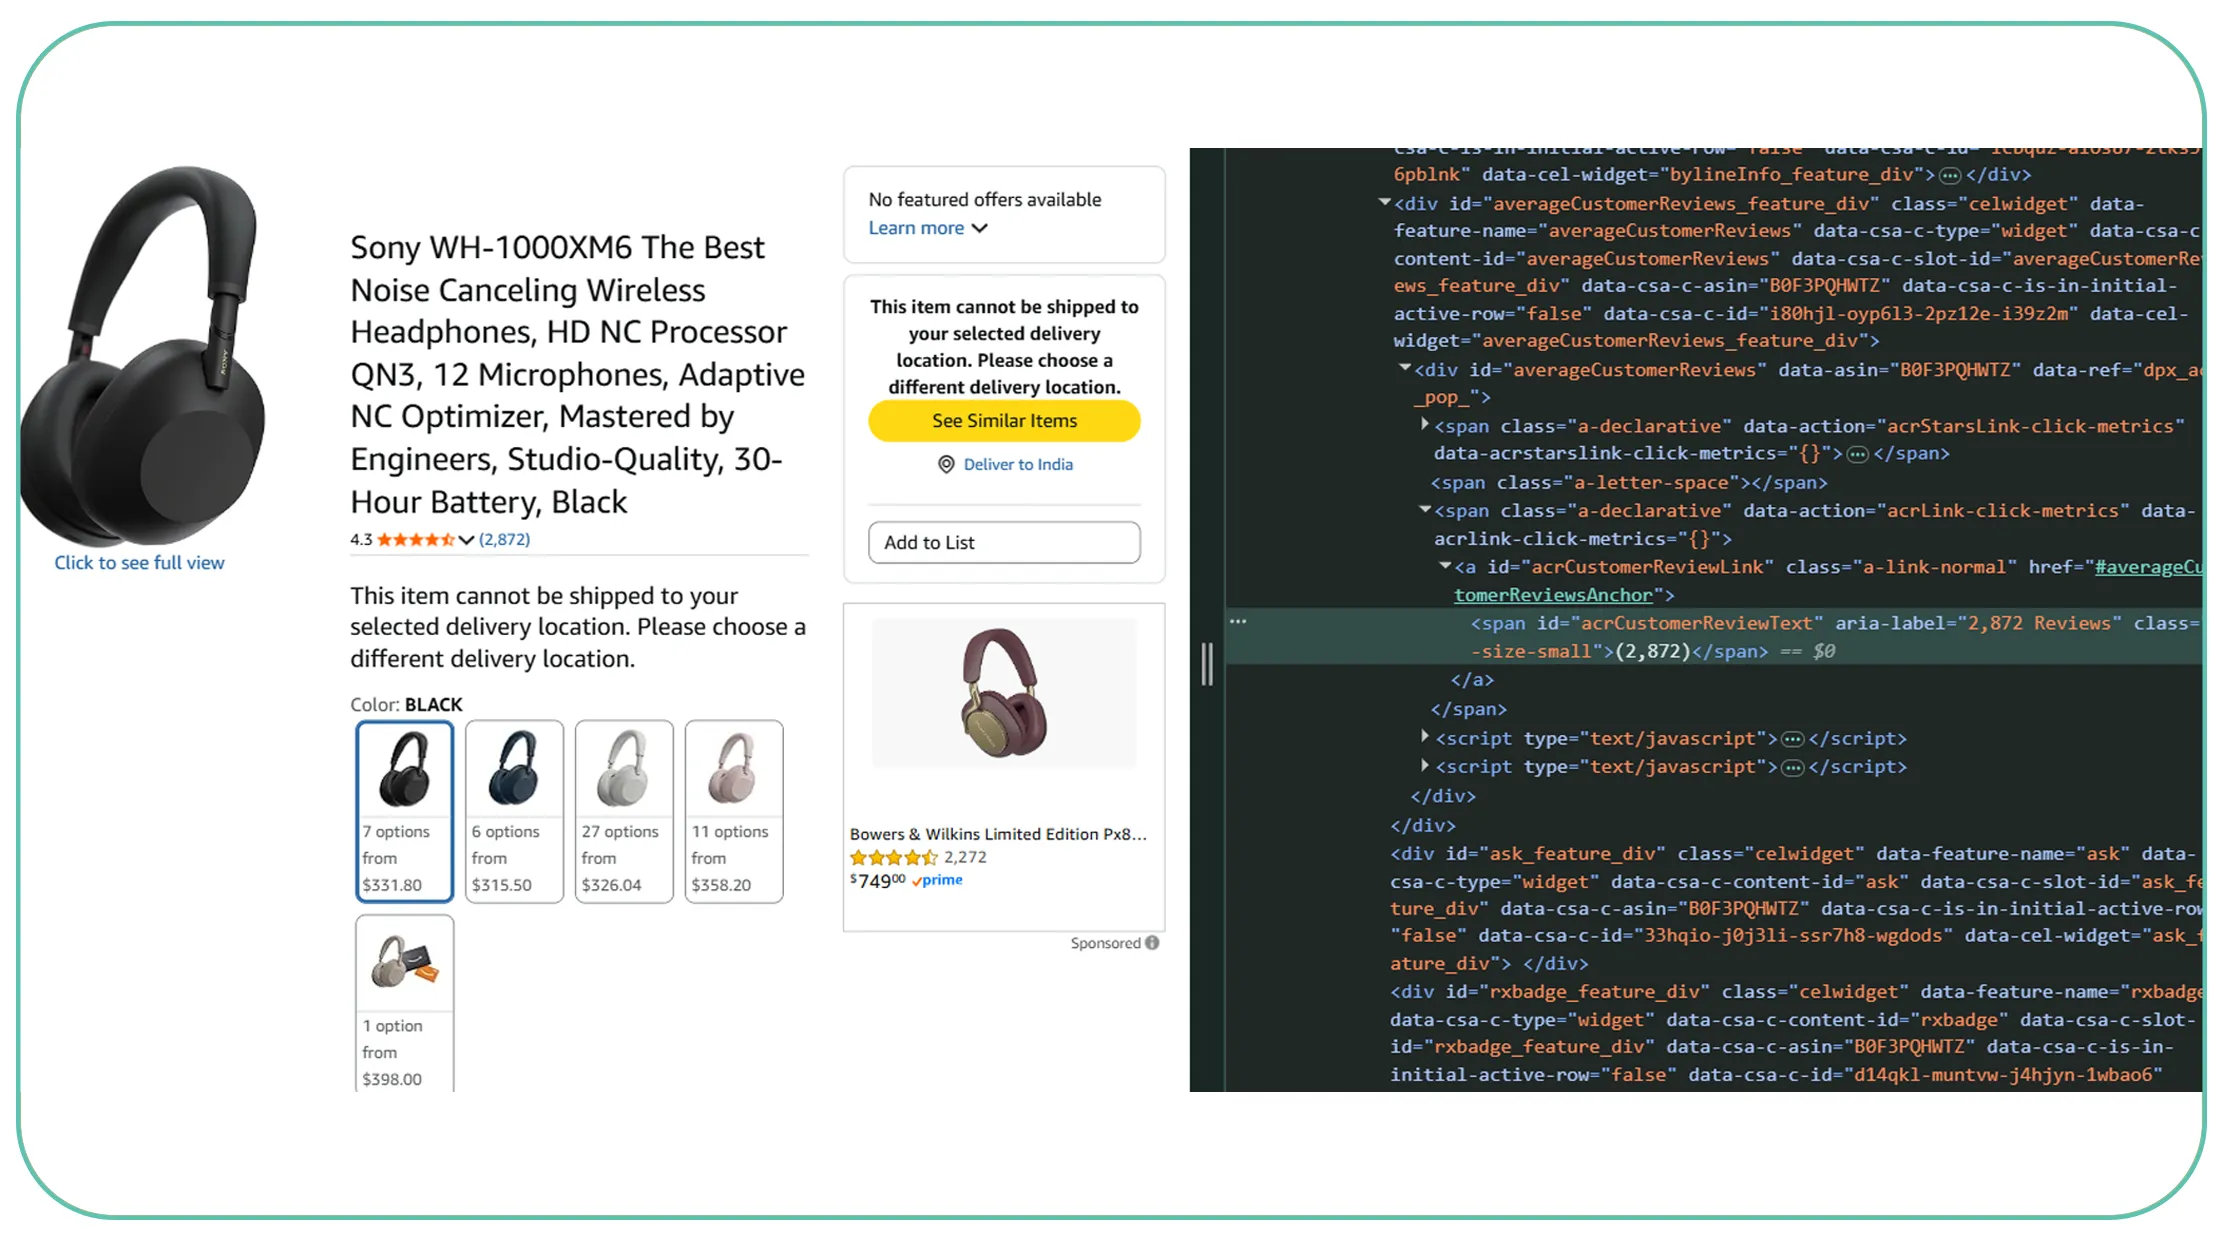Click the div id rxbadge_feature_div line
The height and width of the screenshot is (1240, 2223).
[1795, 1034]
